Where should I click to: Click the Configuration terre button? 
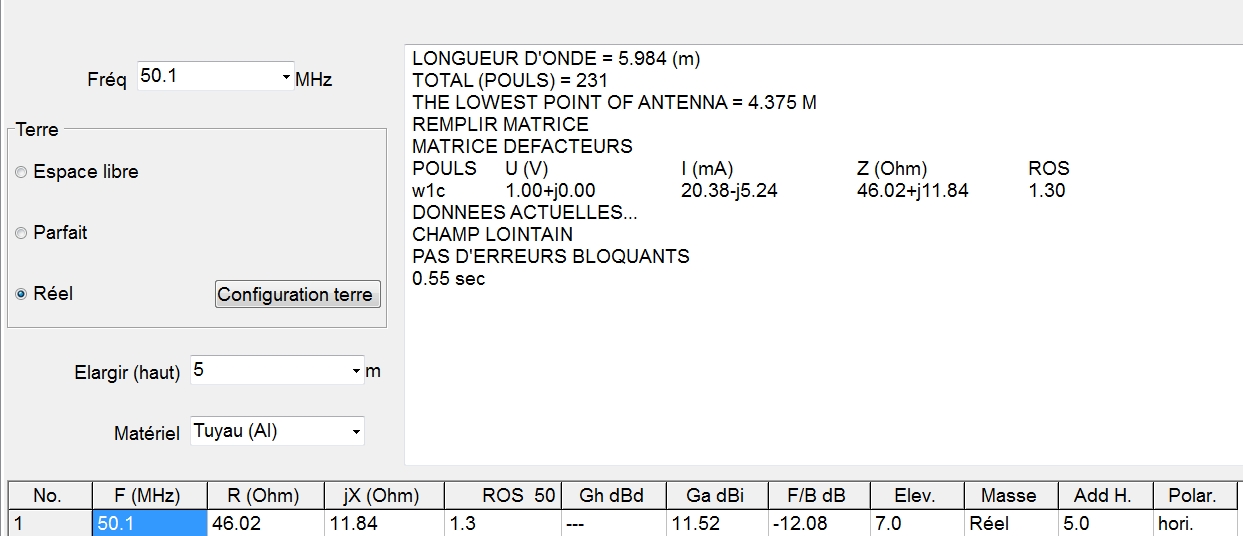[298, 294]
